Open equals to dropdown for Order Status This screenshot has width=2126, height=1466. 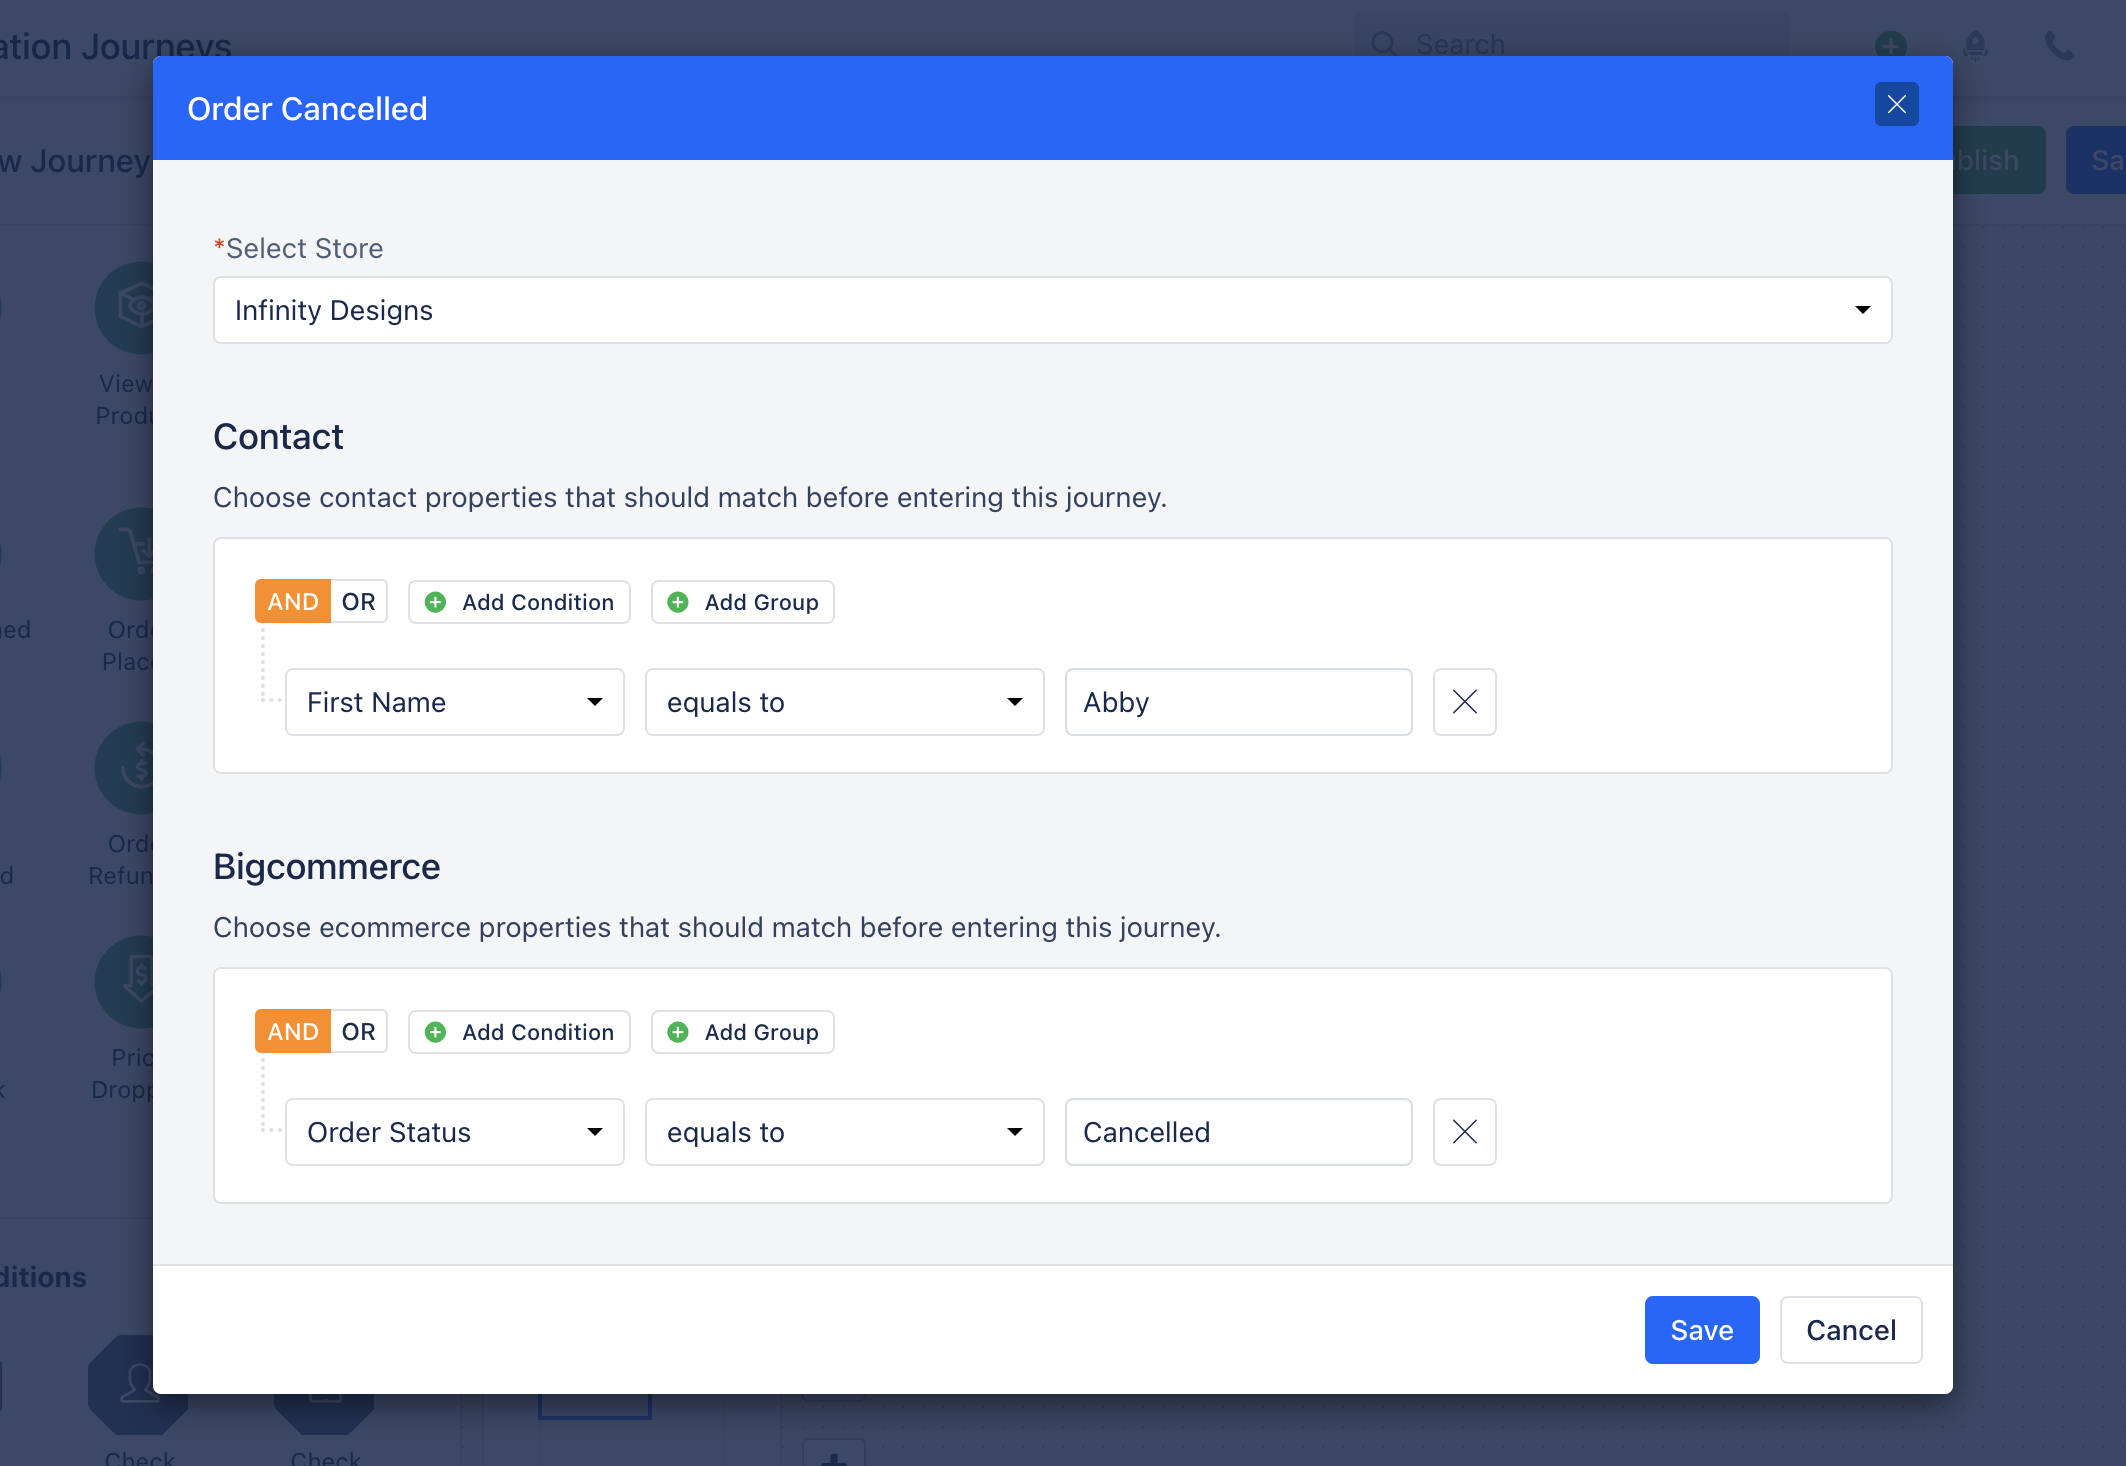[844, 1132]
